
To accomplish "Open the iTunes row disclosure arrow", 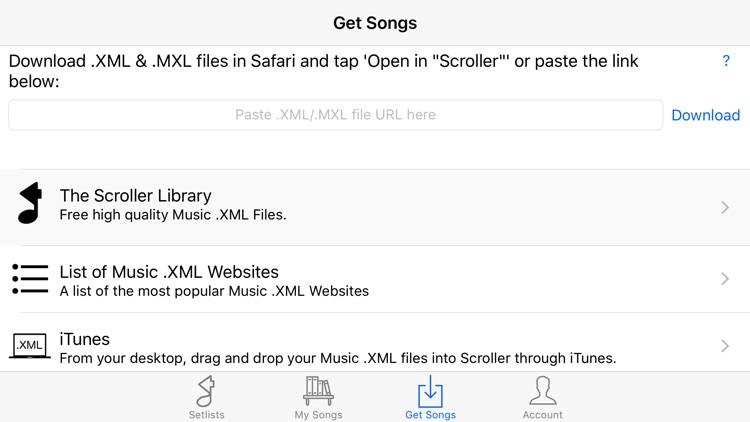I will pyautogui.click(x=725, y=346).
